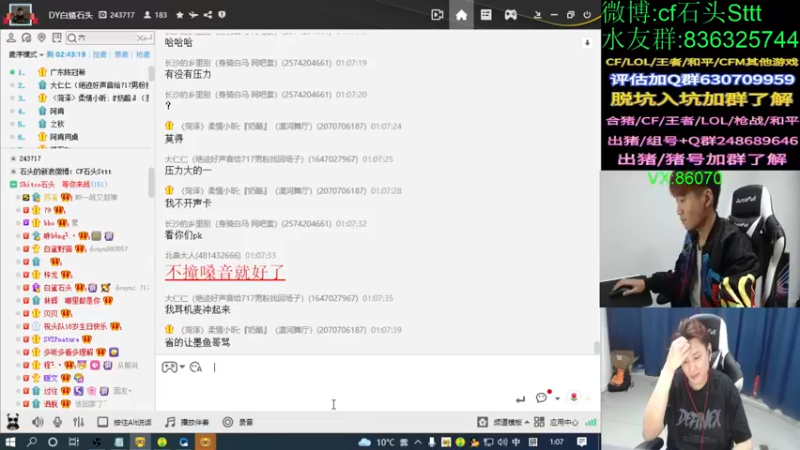Start recording with 录音 button
The image size is (800, 450).
coord(238,422)
